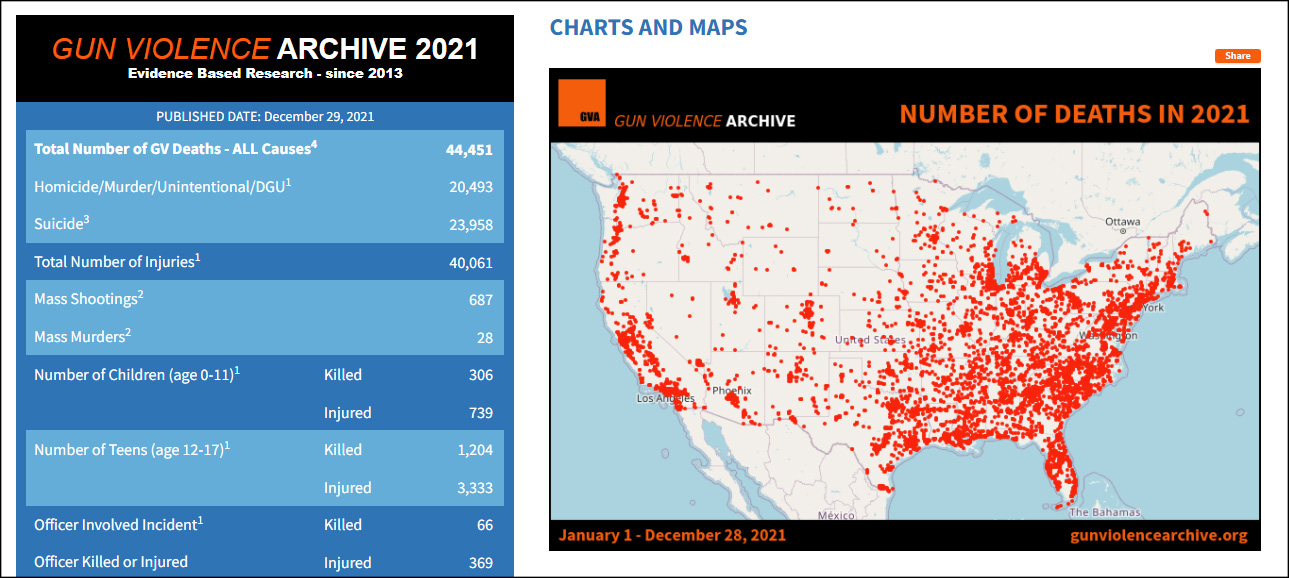Click the Mass Murders row label
1289x578 pixels.
[83, 336]
